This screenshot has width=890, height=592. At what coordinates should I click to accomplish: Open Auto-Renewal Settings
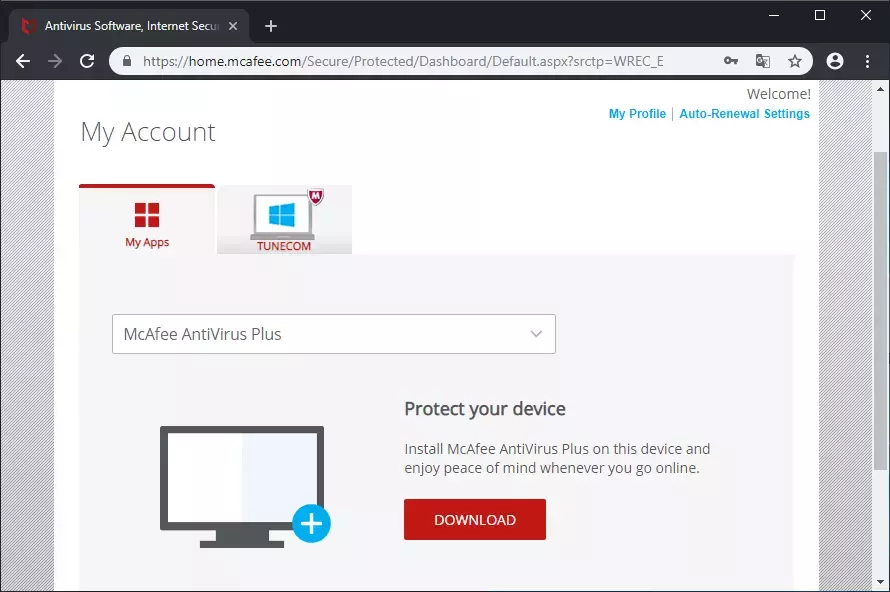point(744,114)
